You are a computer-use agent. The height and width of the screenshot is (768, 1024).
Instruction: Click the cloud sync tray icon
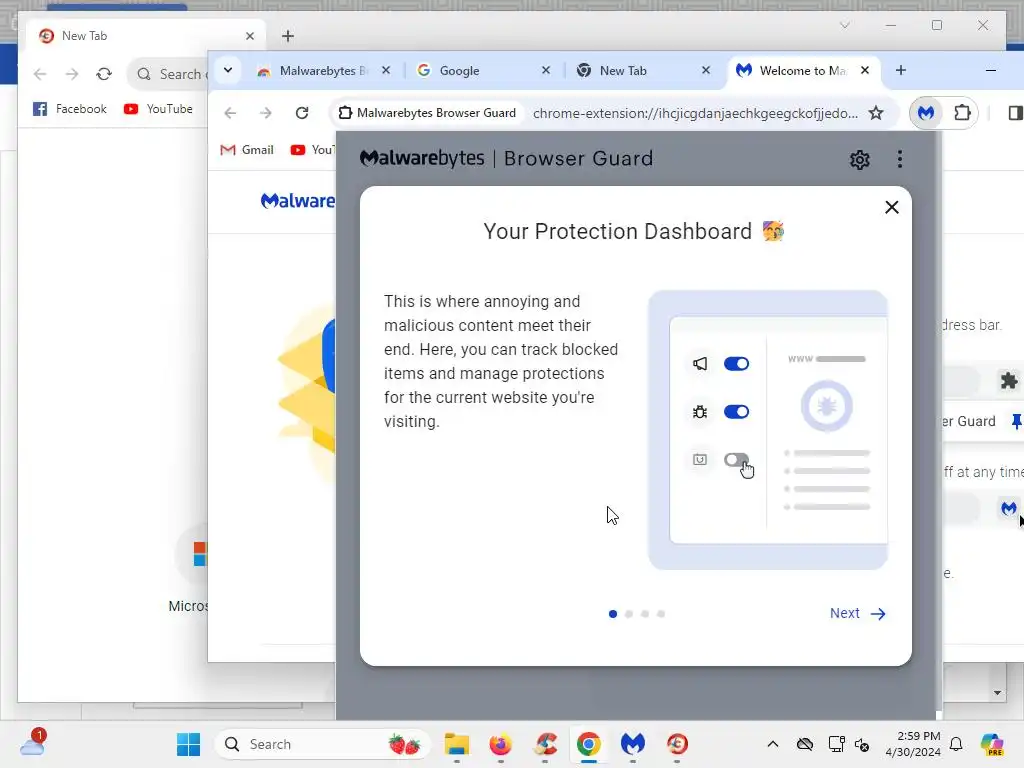[805, 744]
